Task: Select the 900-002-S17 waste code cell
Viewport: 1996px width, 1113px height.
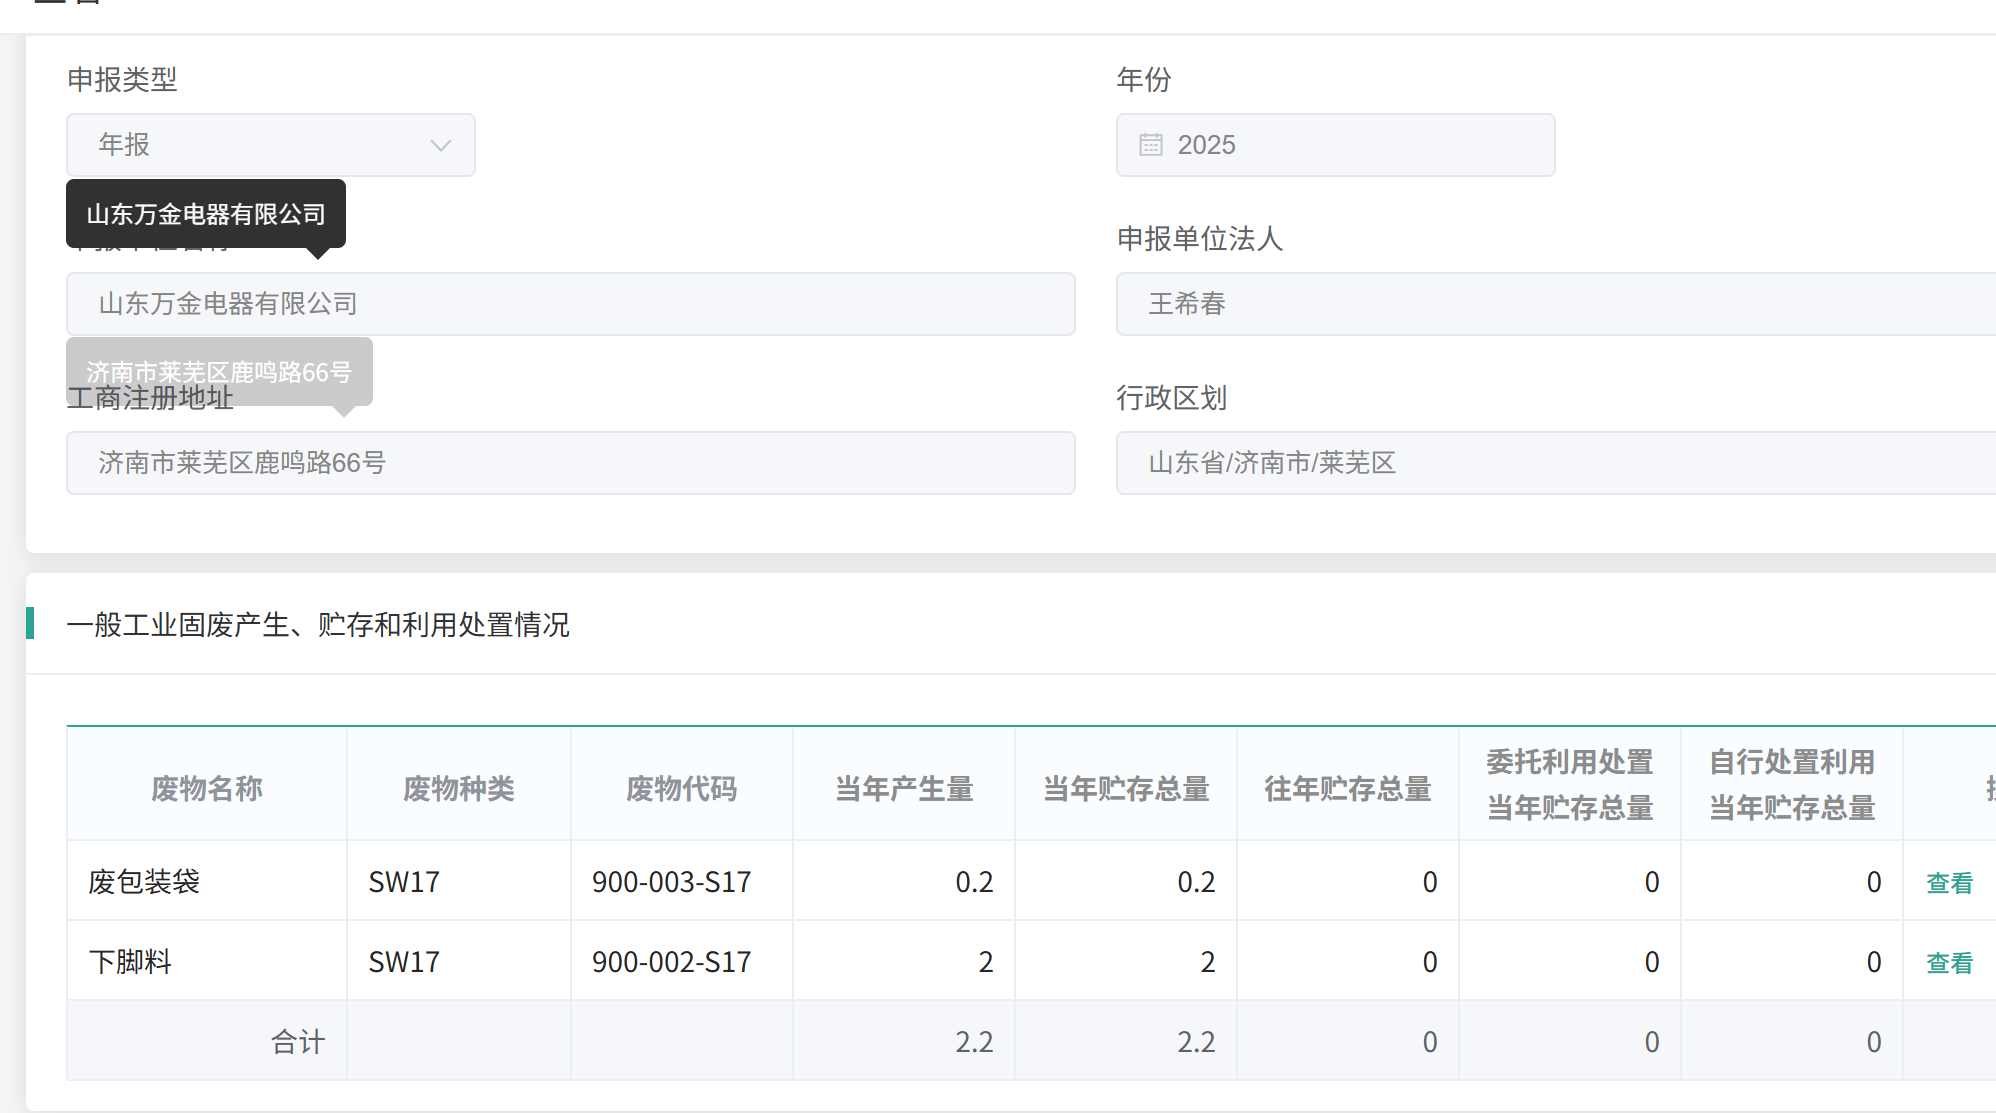Action: click(671, 961)
